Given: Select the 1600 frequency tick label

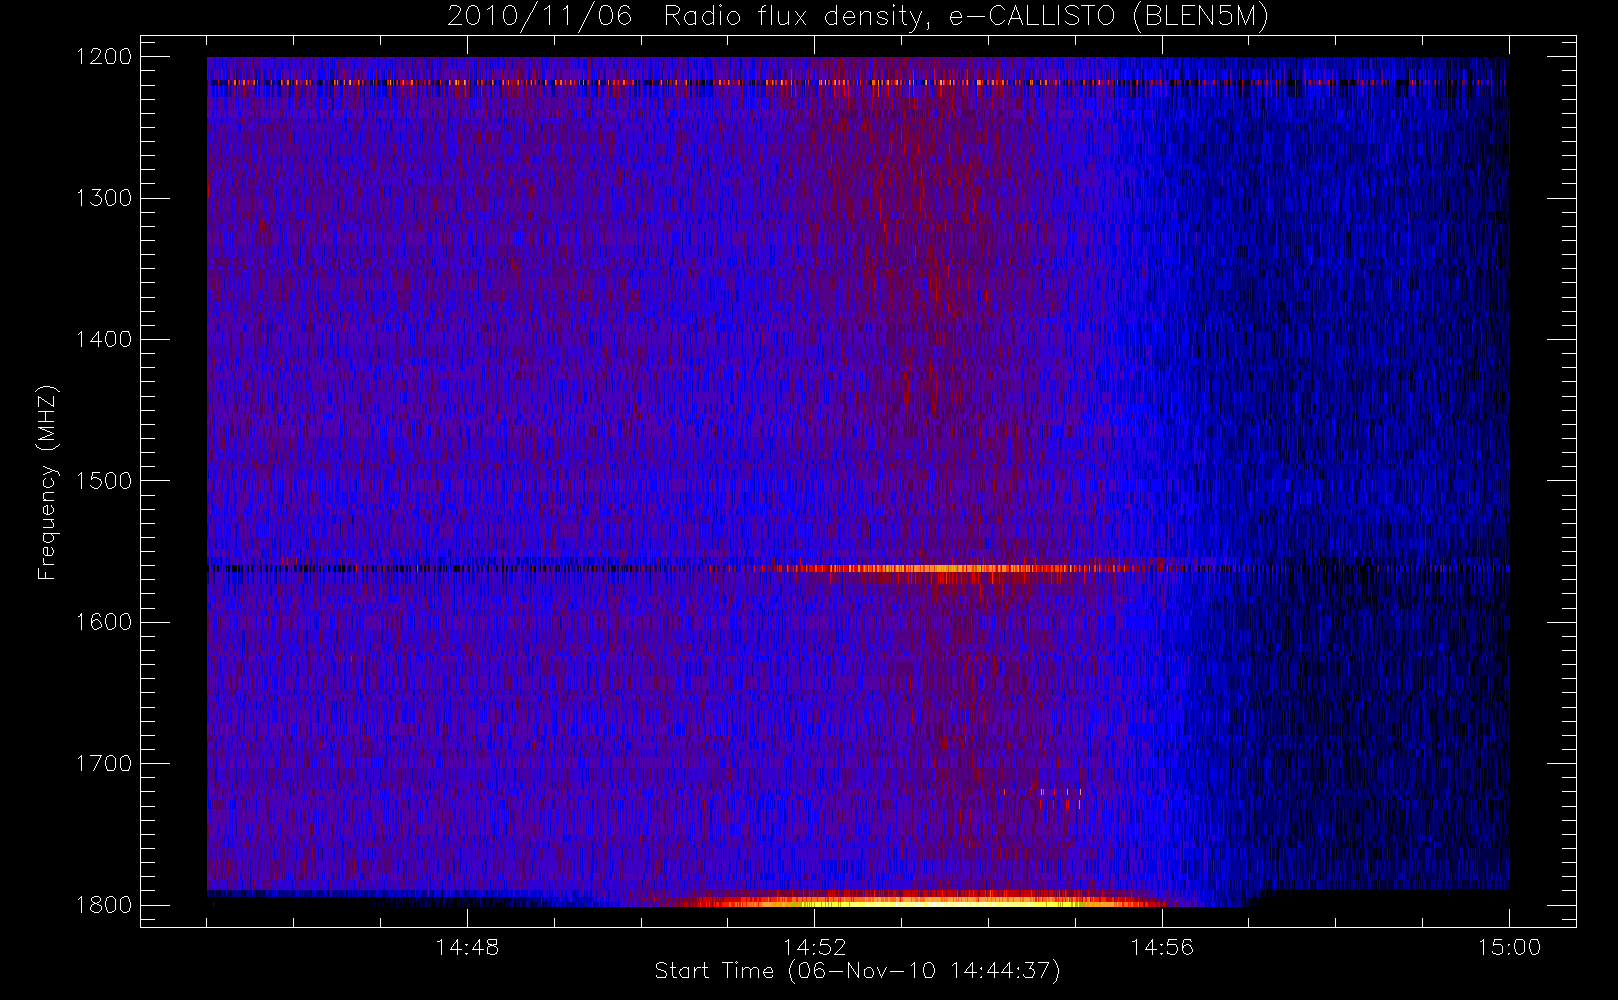Looking at the screenshot, I should point(104,622).
